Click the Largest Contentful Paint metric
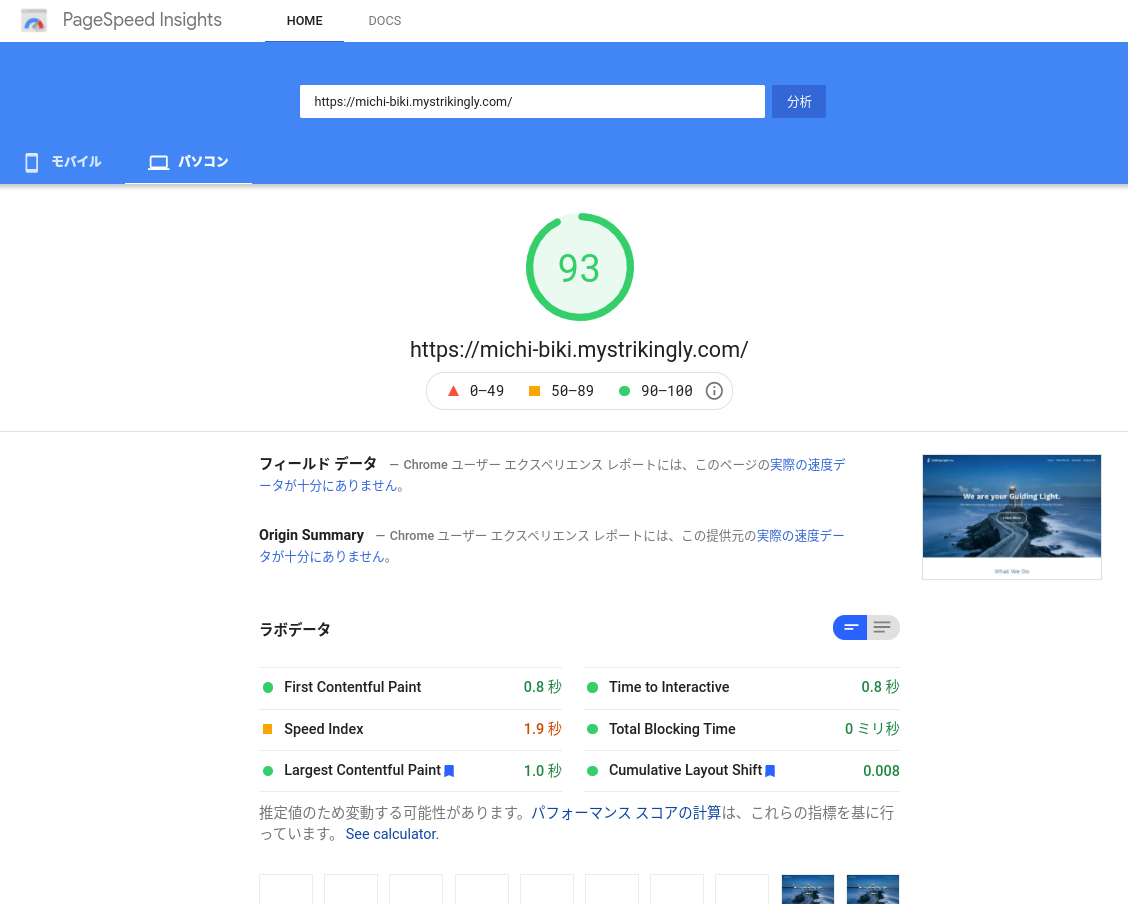 tap(411, 771)
